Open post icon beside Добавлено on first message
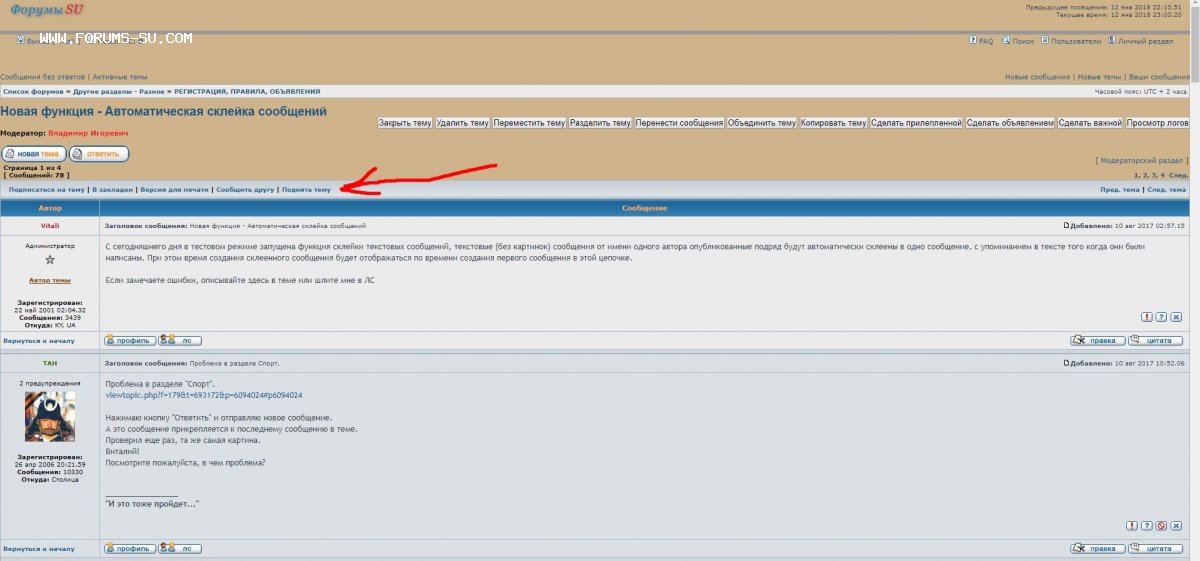 tap(1067, 225)
